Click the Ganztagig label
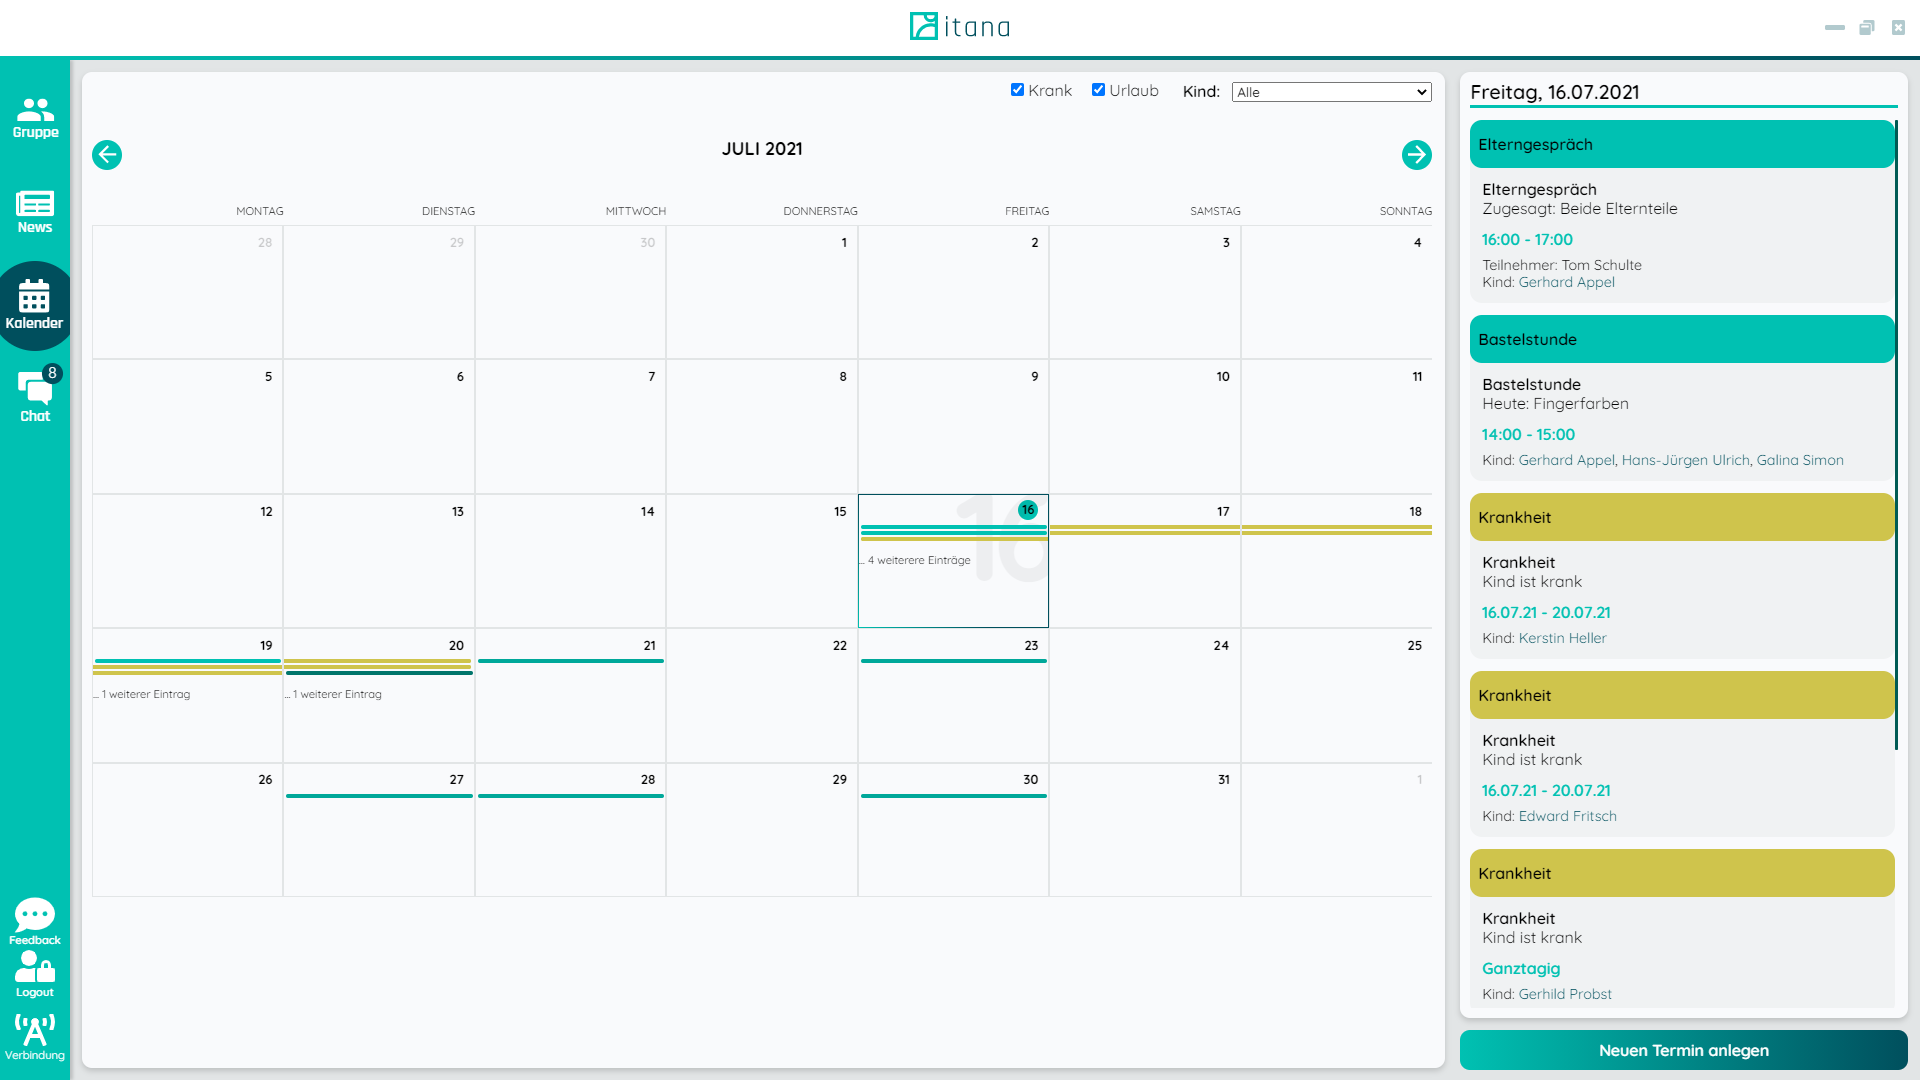Viewport: 1920px width, 1080px height. 1520,968
